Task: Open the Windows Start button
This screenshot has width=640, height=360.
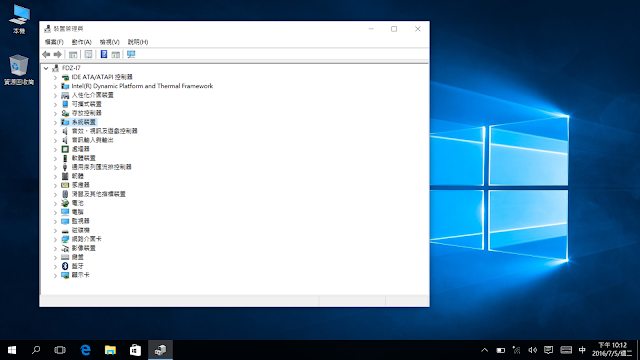Action: click(x=12, y=350)
